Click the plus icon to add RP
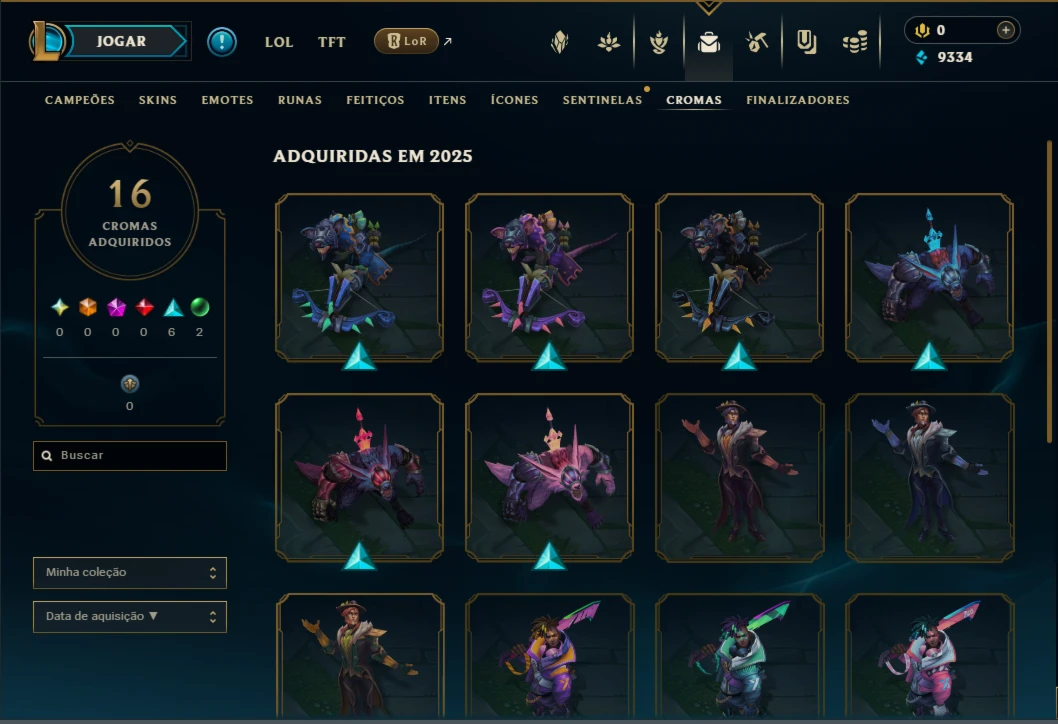Image resolution: width=1058 pixels, height=724 pixels. click(x=1005, y=30)
